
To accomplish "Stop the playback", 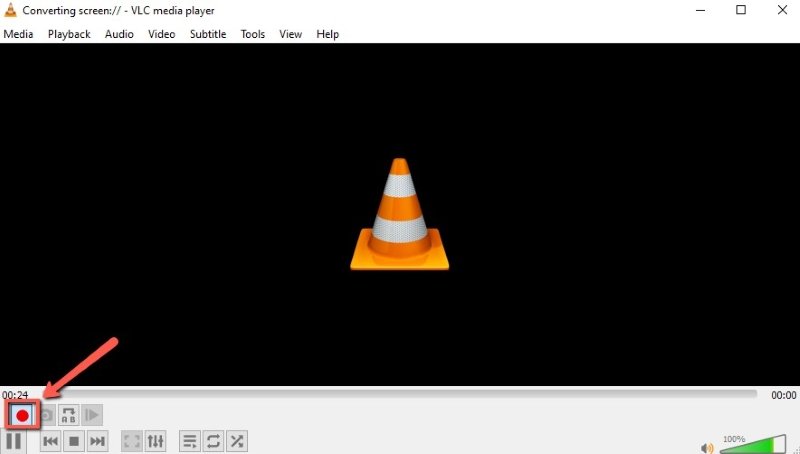I will (73, 441).
